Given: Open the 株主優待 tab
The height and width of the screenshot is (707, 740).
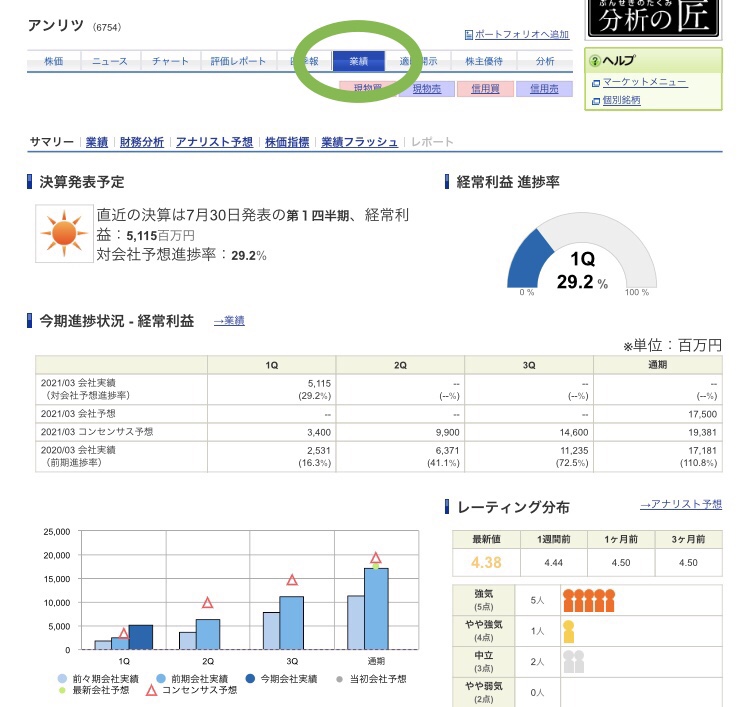Looking at the screenshot, I should pos(484,61).
